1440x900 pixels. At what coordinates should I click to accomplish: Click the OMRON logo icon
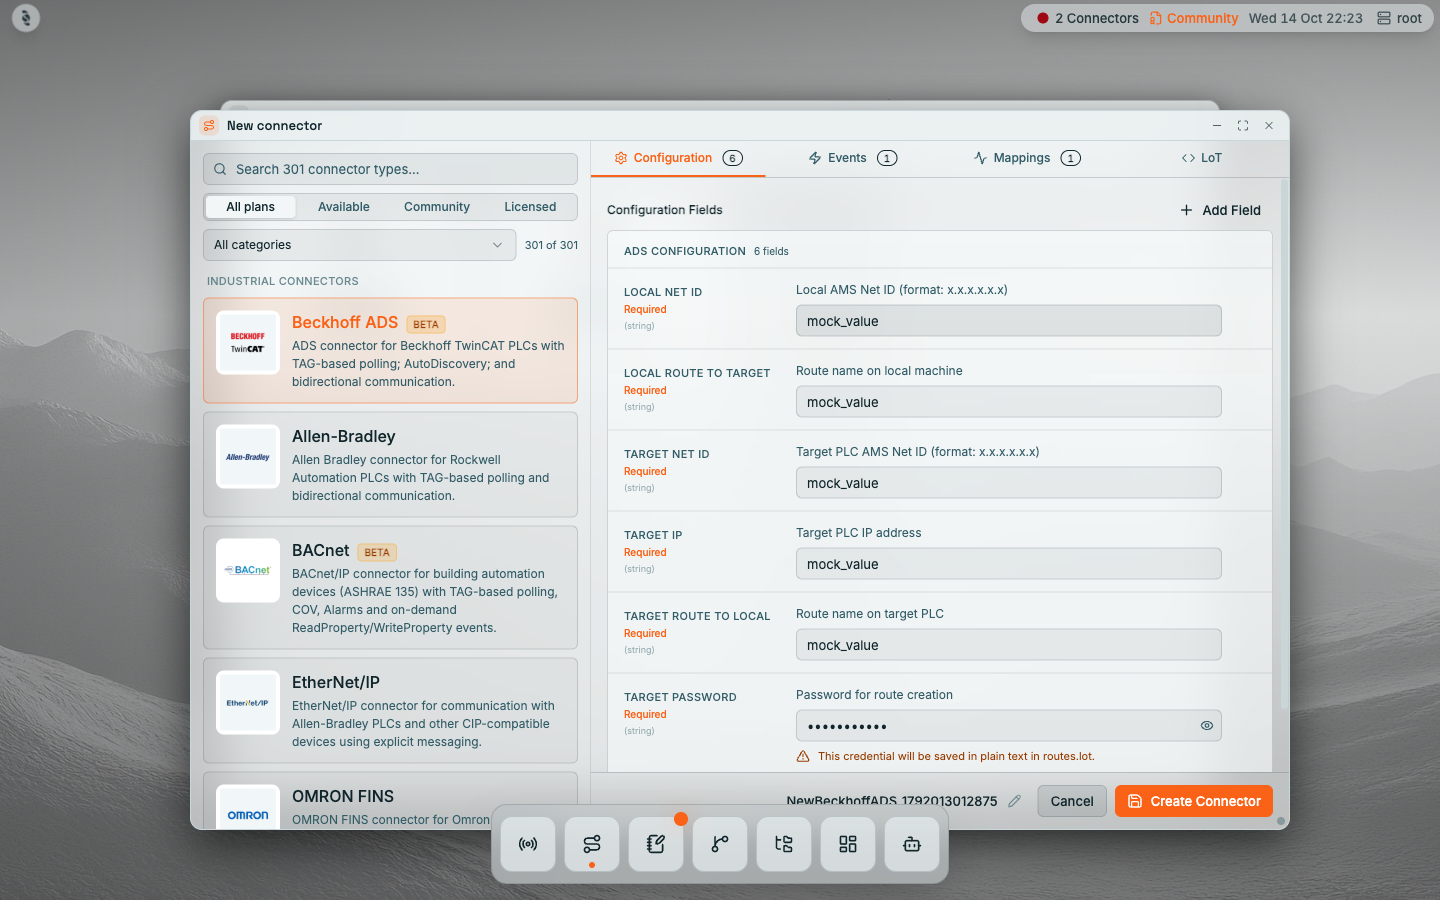248,808
